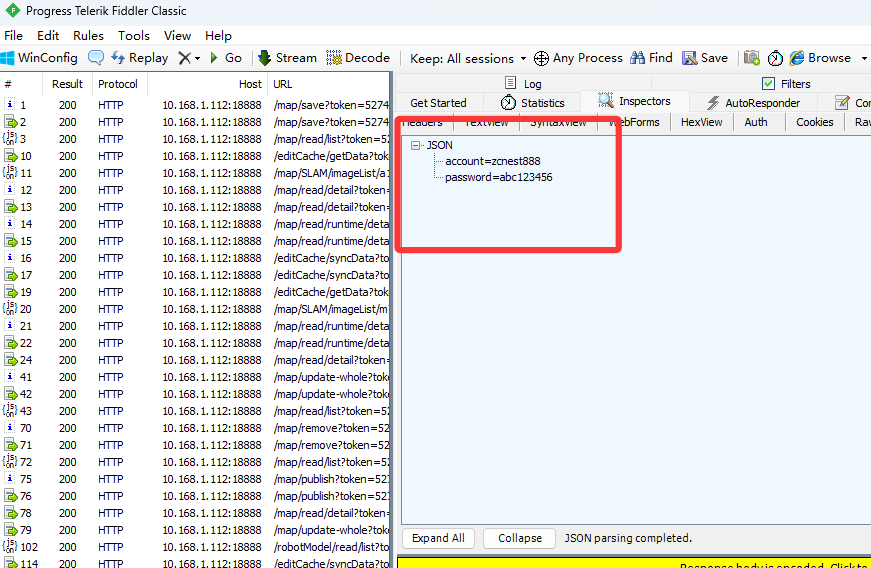Select the Inspectors tab
This screenshot has height=568, width=871.
(634, 101)
